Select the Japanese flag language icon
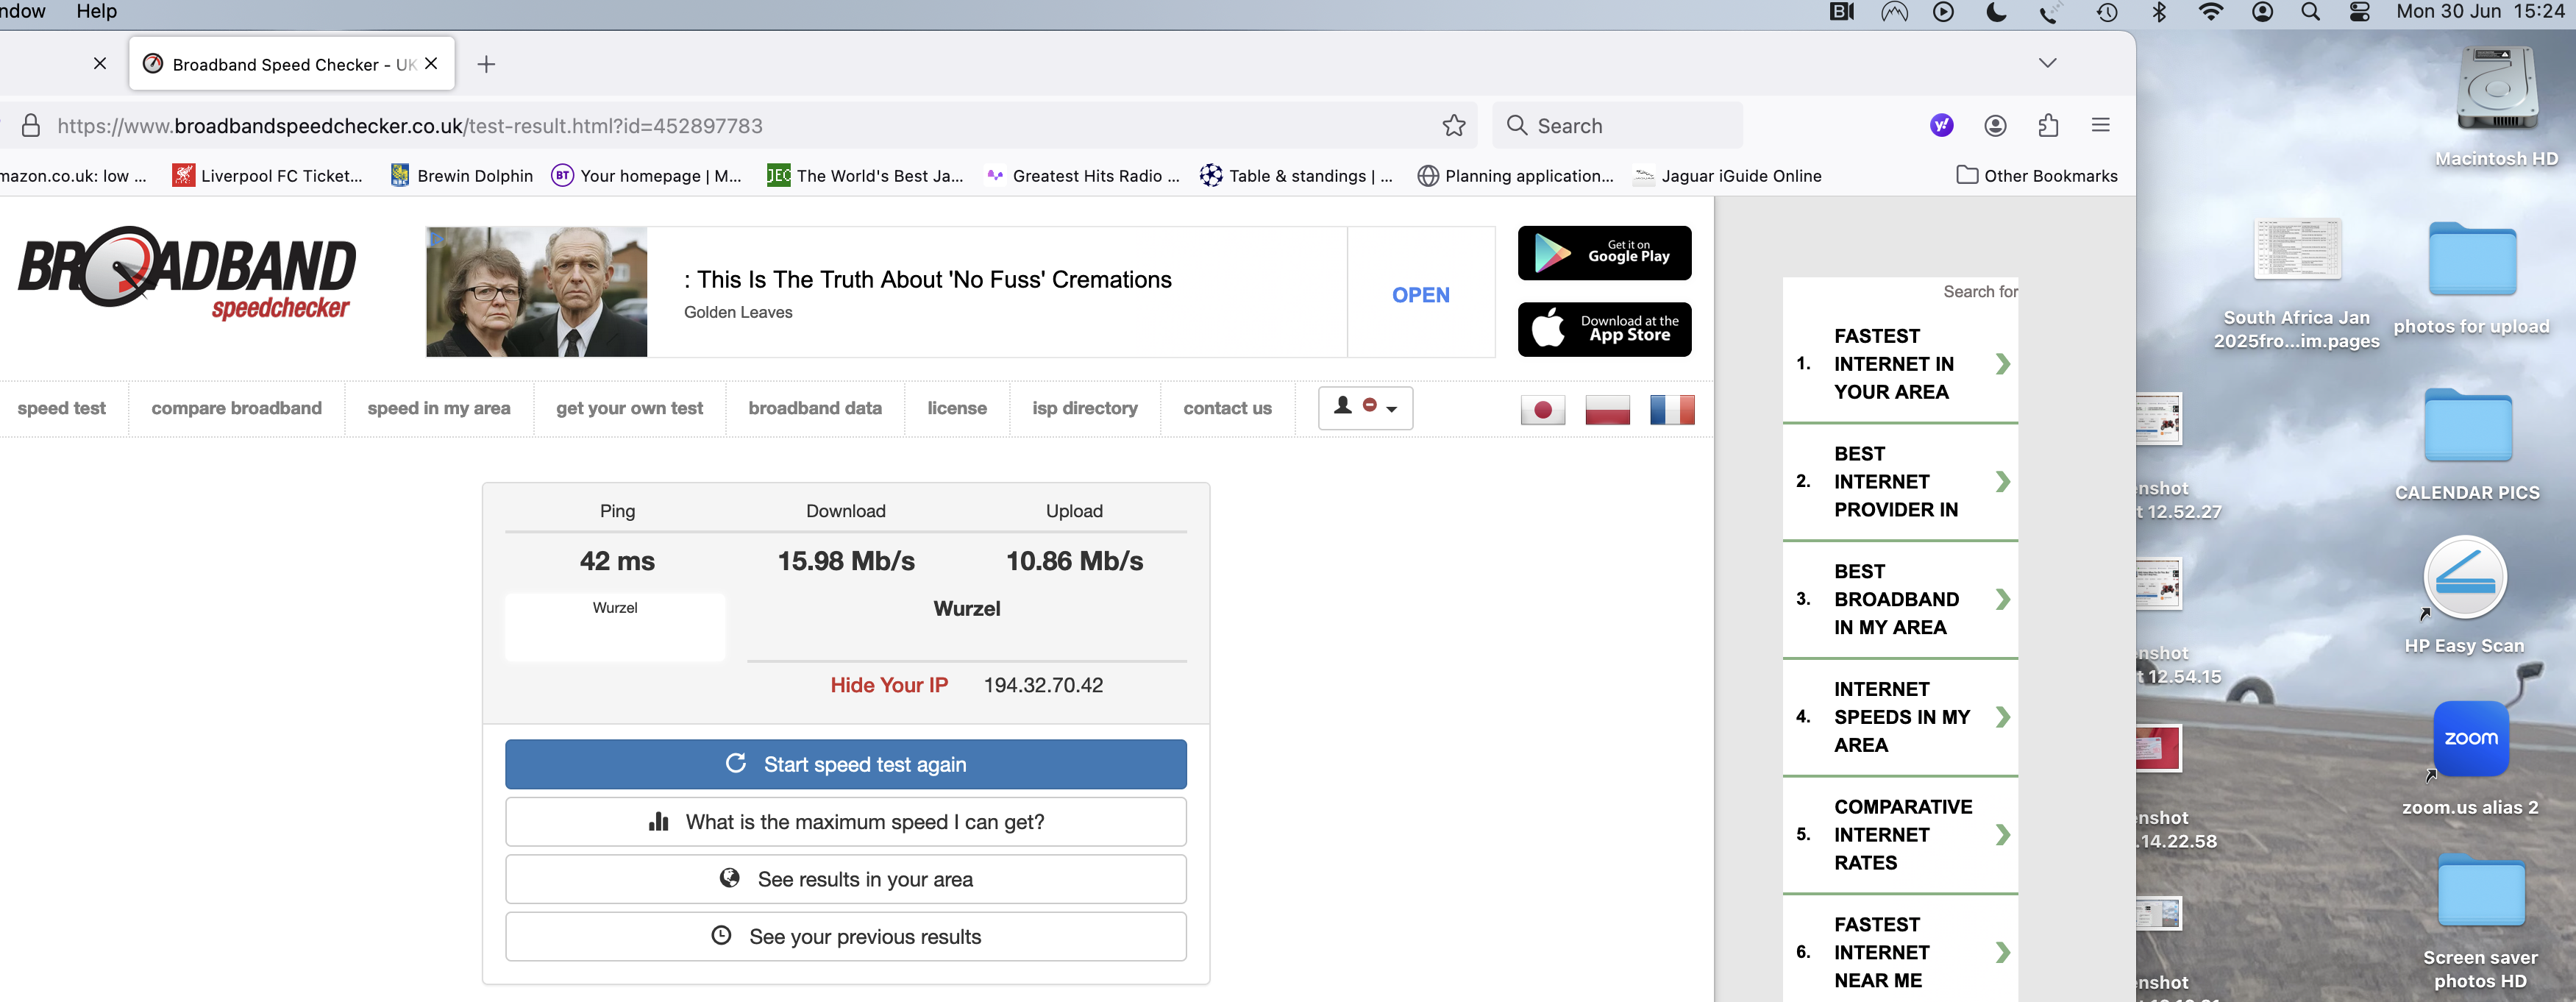Screen dimensions: 2576x1002 tap(1542, 410)
